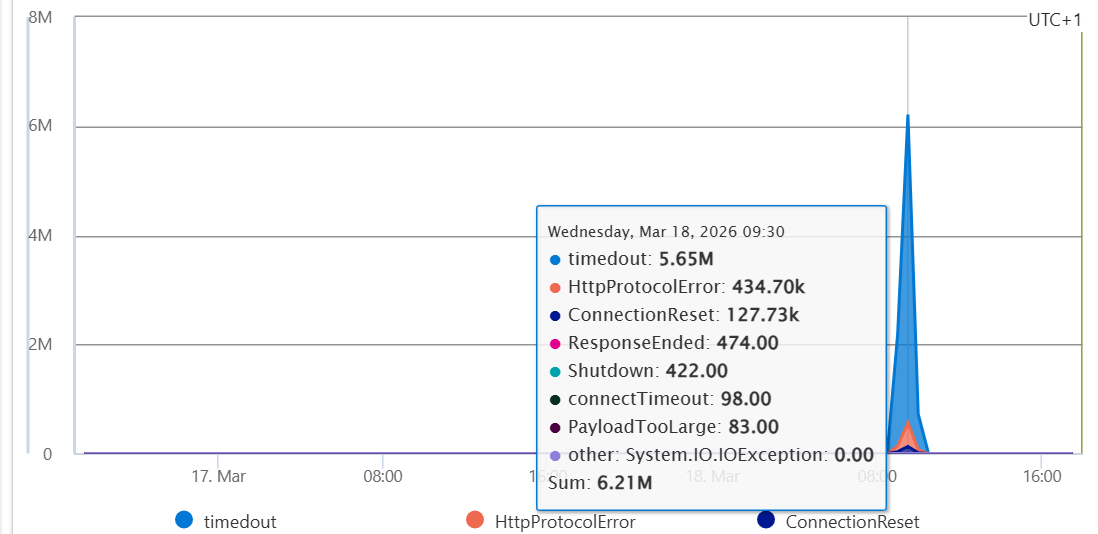
Task: Click the teal Shutdown bullet in tooltip
Action: point(555,371)
